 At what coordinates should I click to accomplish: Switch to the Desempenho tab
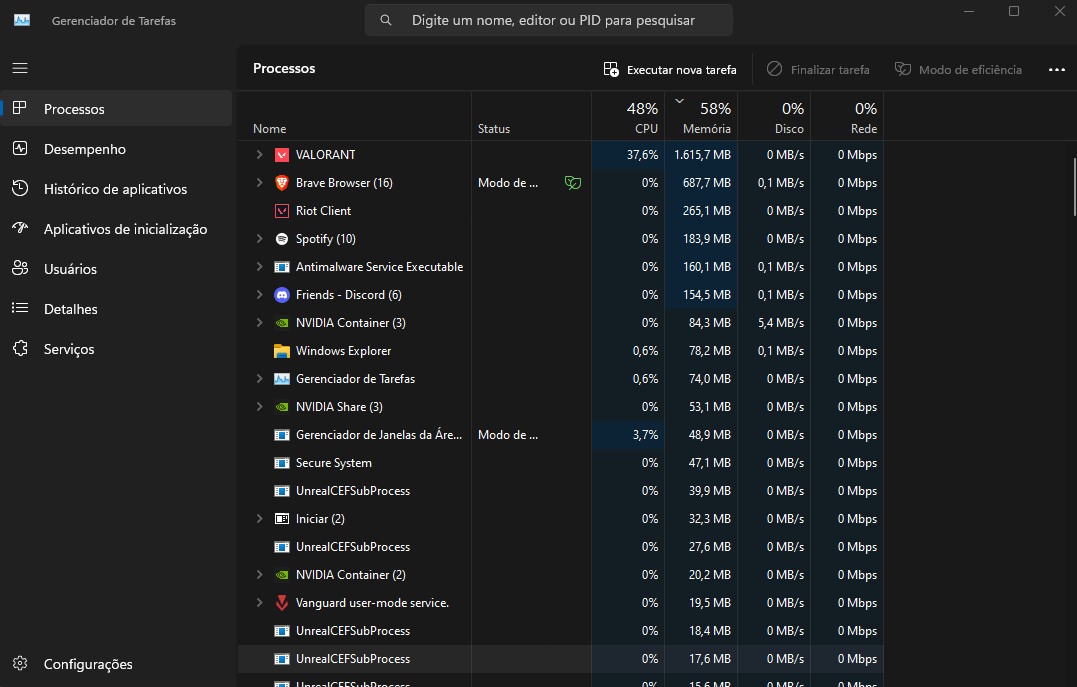point(117,148)
